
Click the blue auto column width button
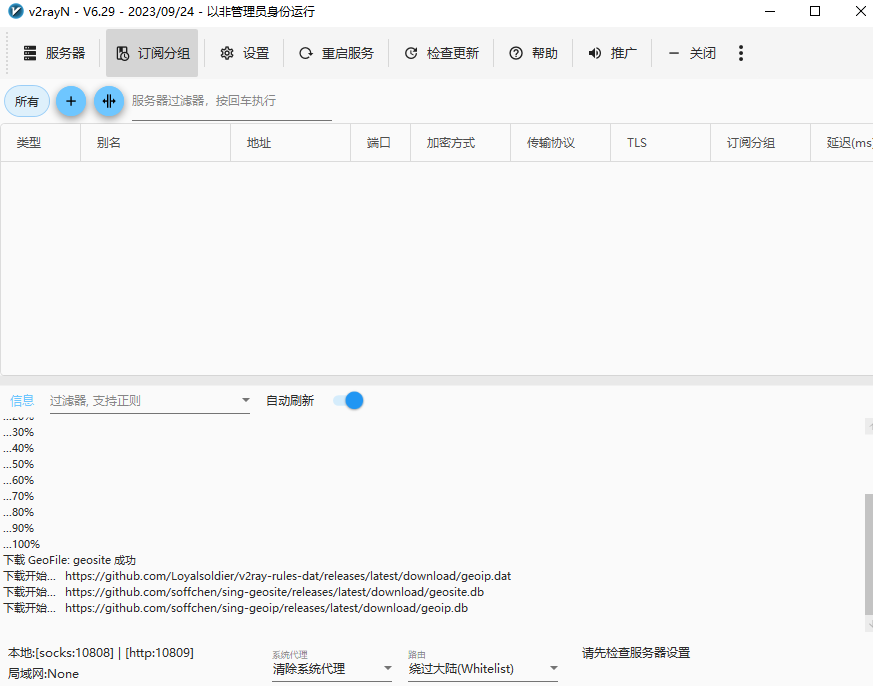pos(109,101)
